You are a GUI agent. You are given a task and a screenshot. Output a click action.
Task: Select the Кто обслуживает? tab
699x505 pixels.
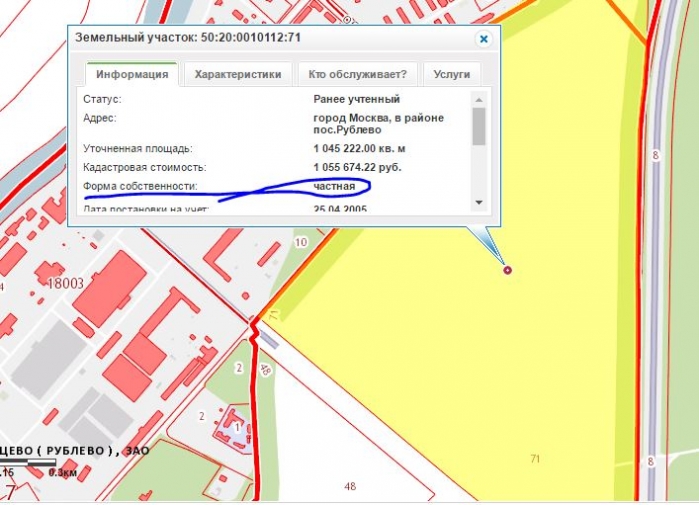357,74
